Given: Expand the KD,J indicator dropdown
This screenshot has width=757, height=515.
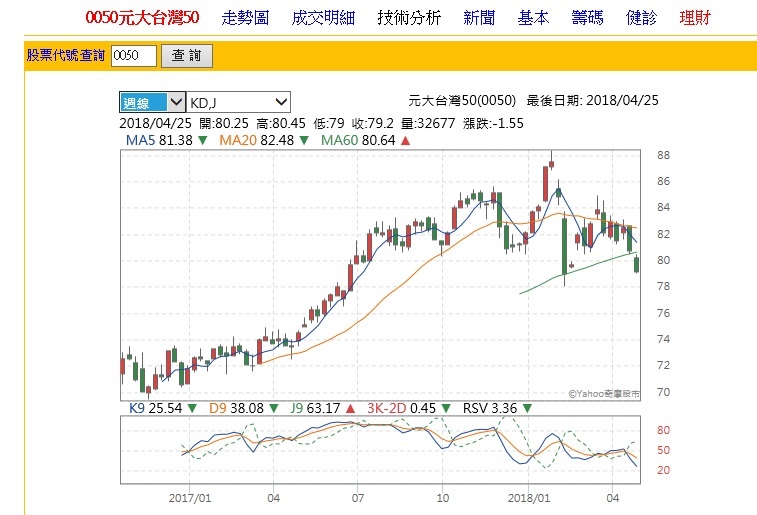Looking at the screenshot, I should [x=238, y=102].
